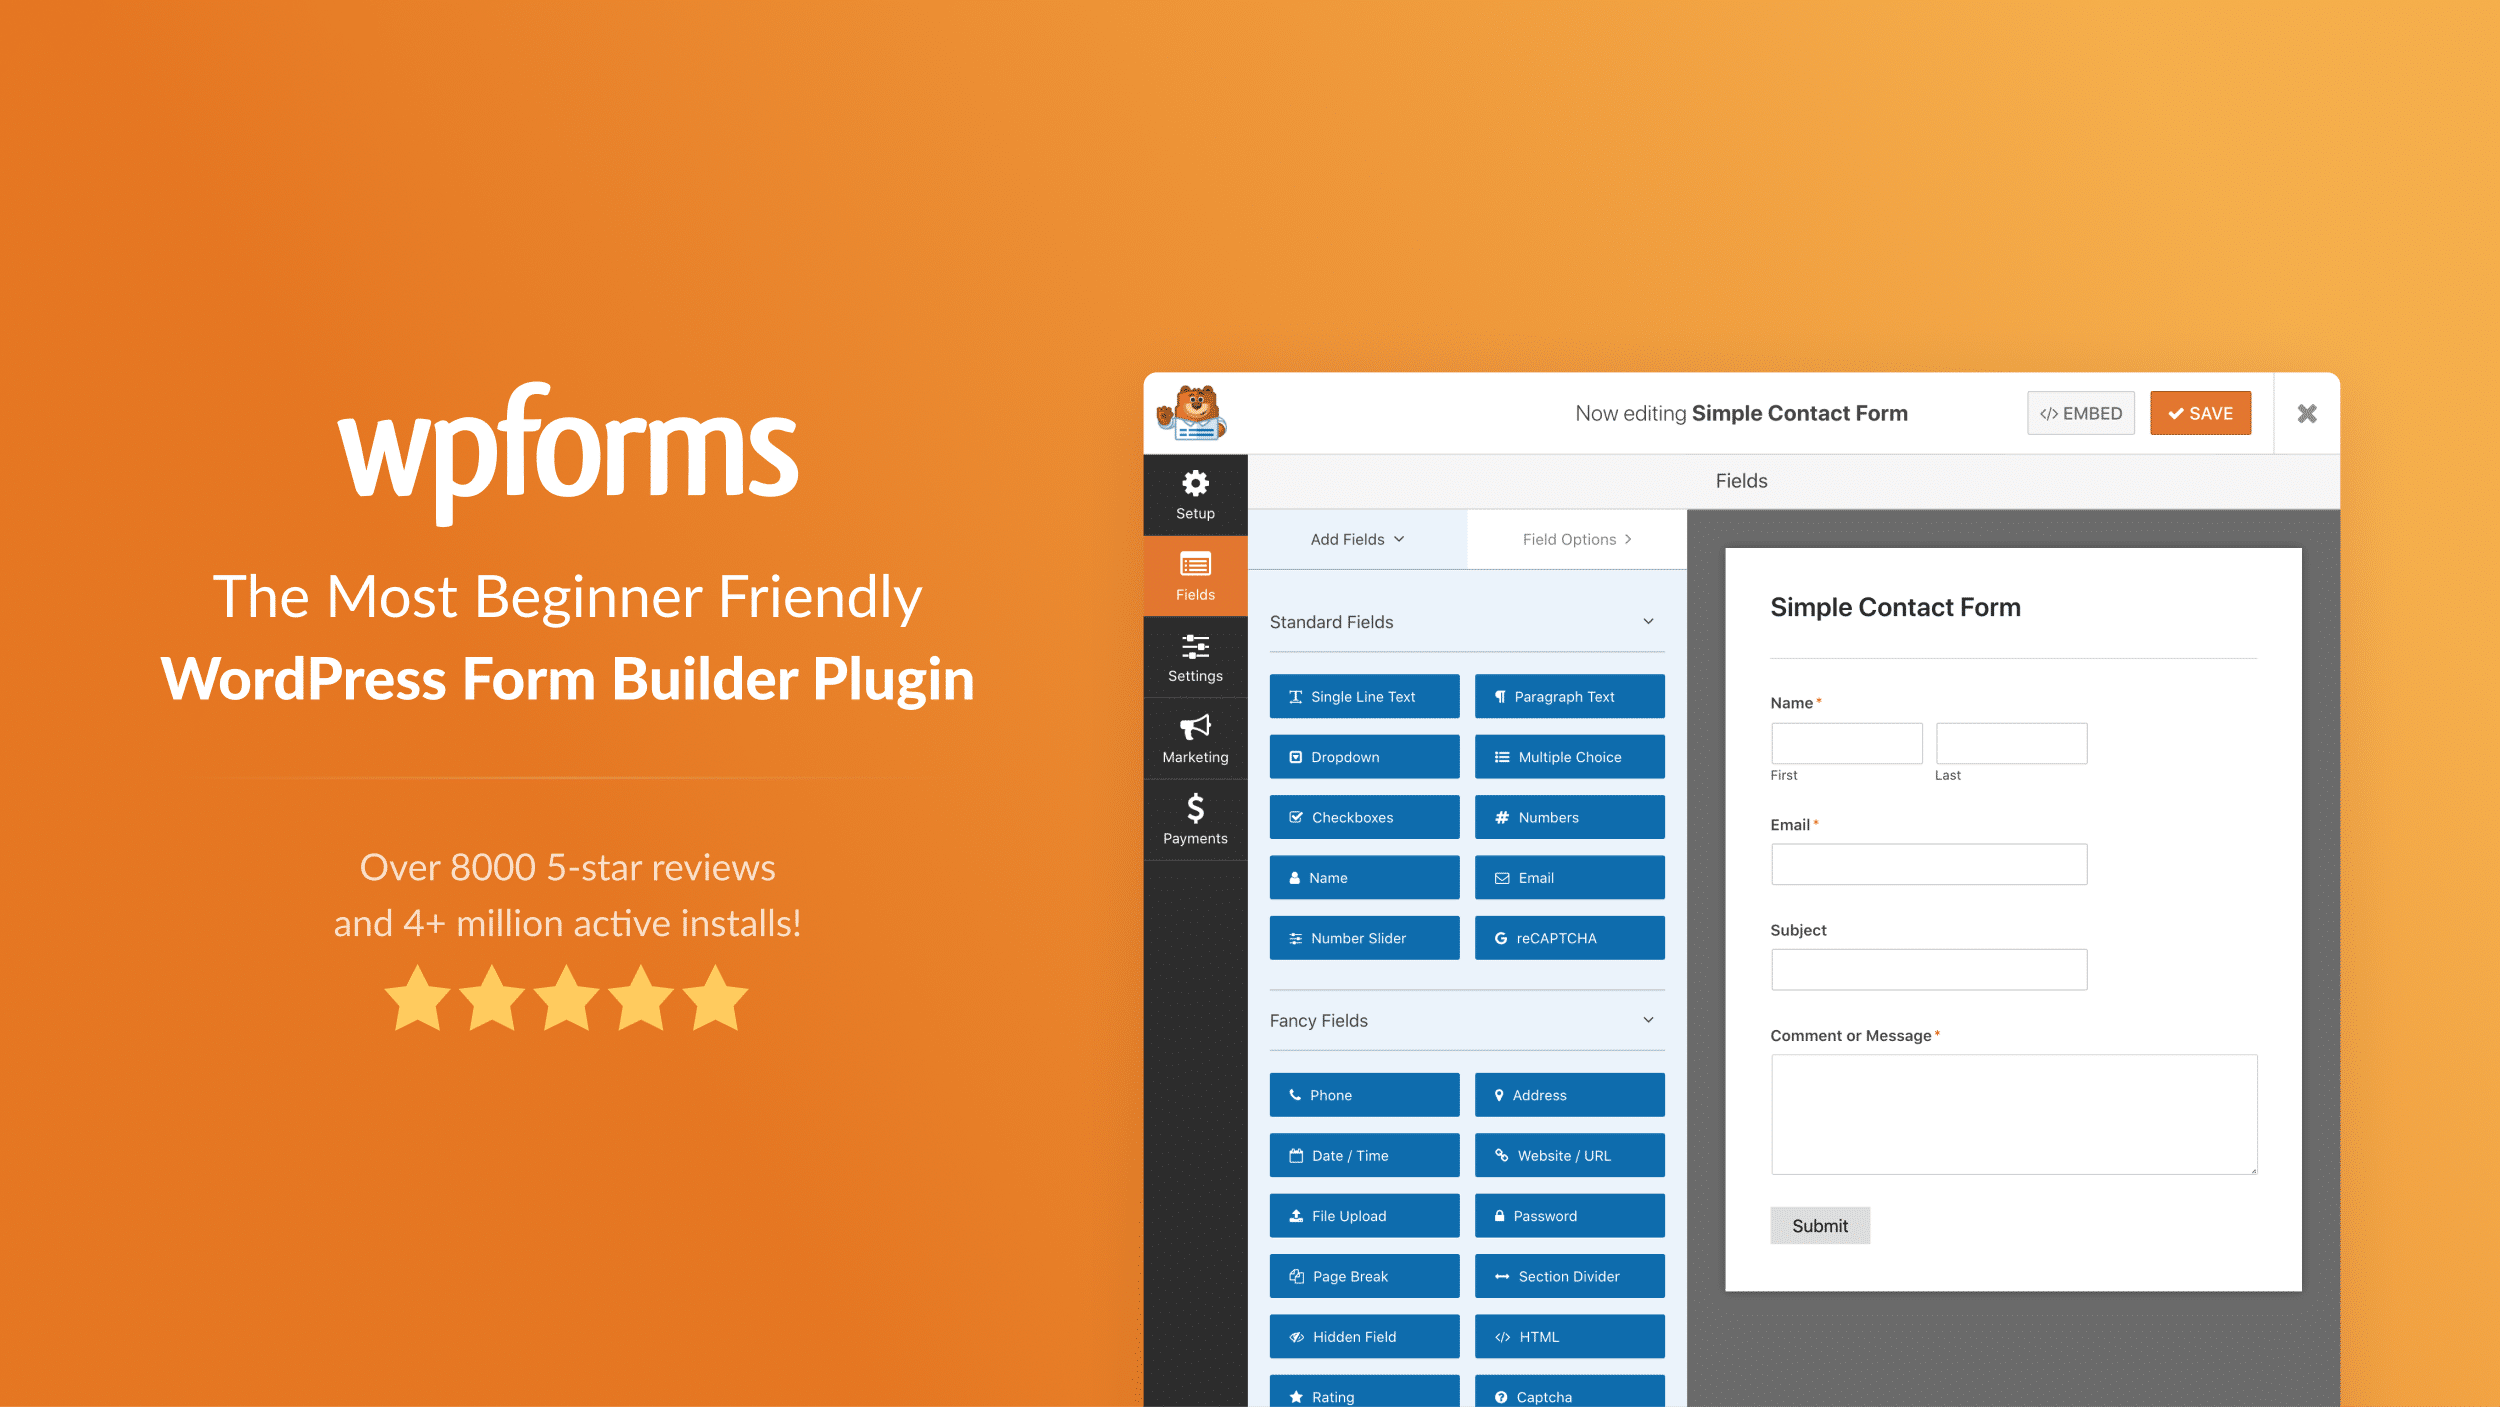The height and width of the screenshot is (1407, 2500).
Task: Select the Section Divider field type
Action: pyautogui.click(x=1568, y=1276)
